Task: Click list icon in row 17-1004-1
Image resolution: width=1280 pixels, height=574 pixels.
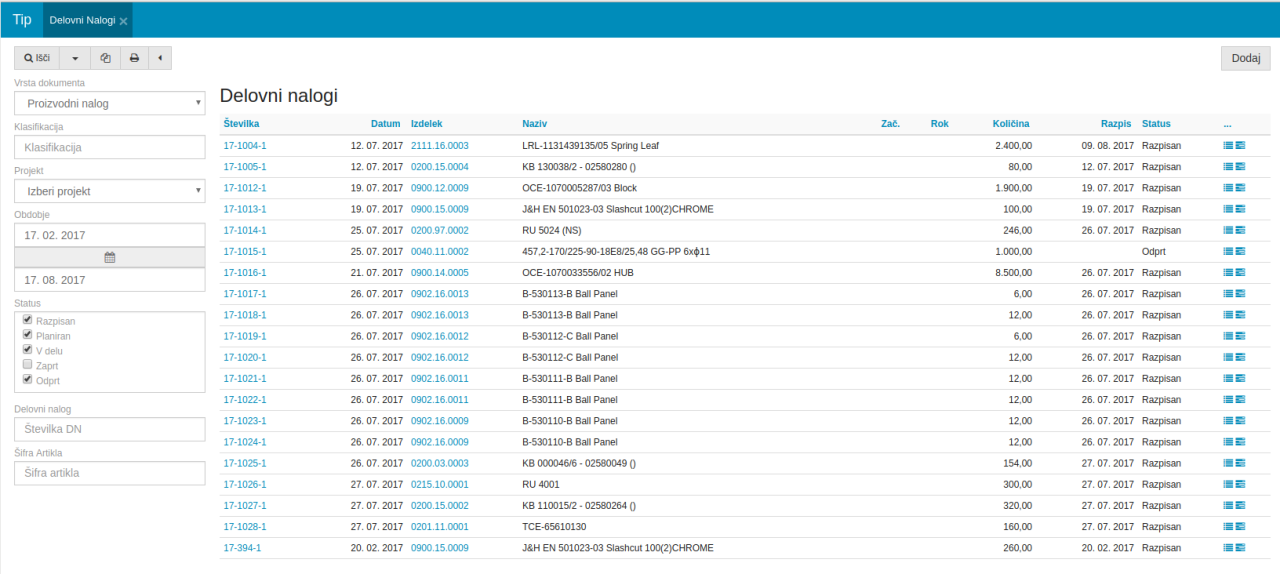Action: [x=1228, y=145]
